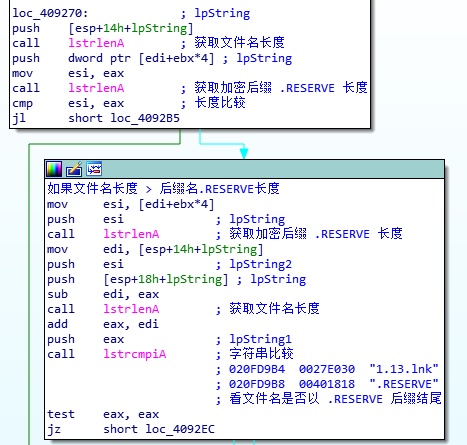This screenshot has height=445, width=467.
Task: Click the cyan arrowhead entering lower block
Action: (244, 152)
